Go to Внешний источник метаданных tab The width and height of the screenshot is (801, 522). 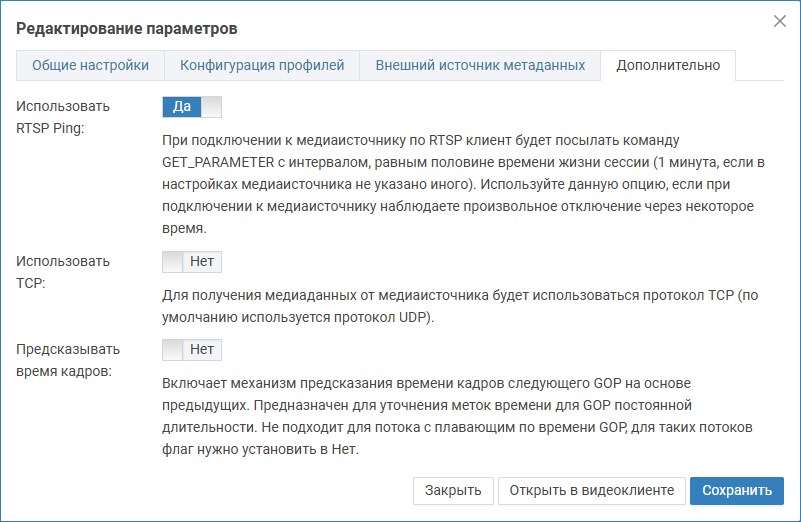[480, 65]
